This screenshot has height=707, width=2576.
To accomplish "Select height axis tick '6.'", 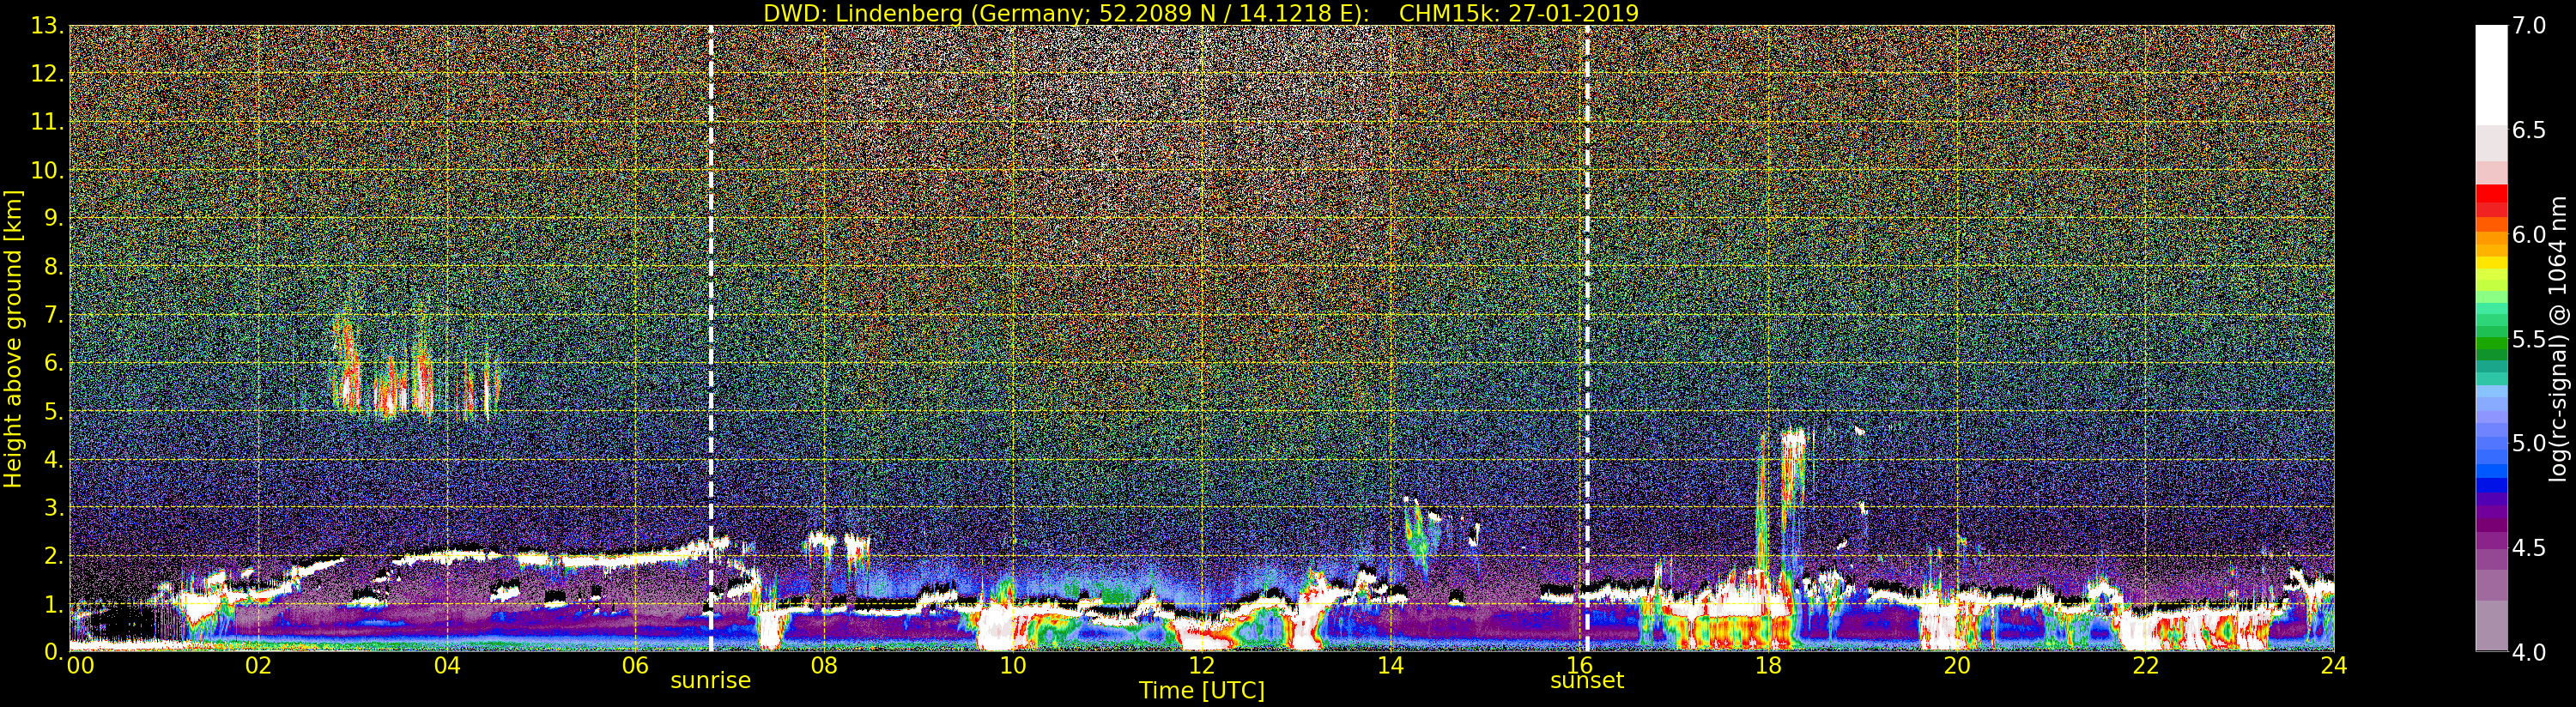I will tap(52, 363).
